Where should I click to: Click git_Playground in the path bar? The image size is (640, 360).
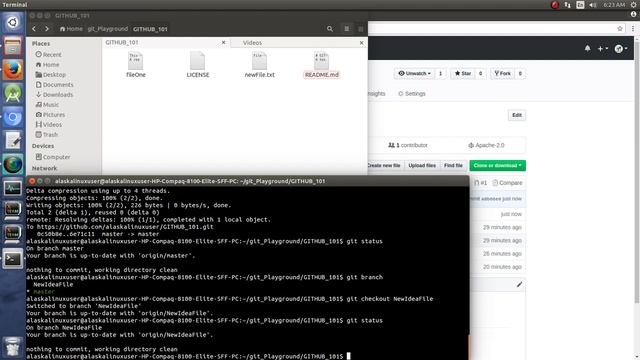click(x=108, y=29)
